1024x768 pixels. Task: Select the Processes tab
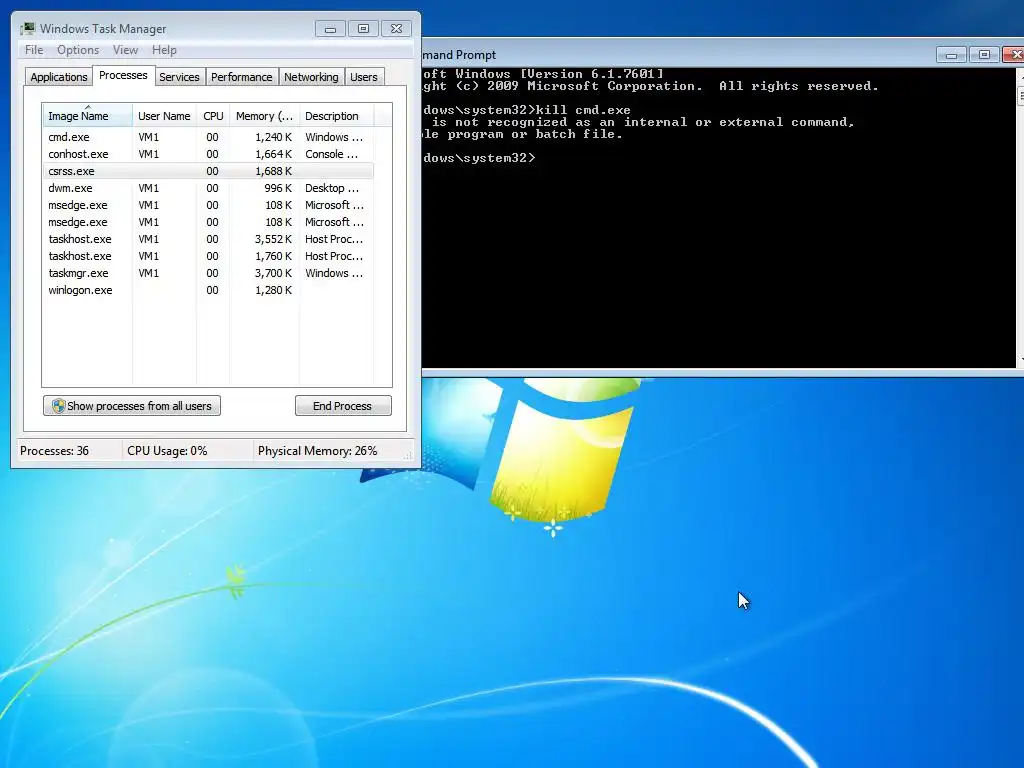(x=123, y=76)
